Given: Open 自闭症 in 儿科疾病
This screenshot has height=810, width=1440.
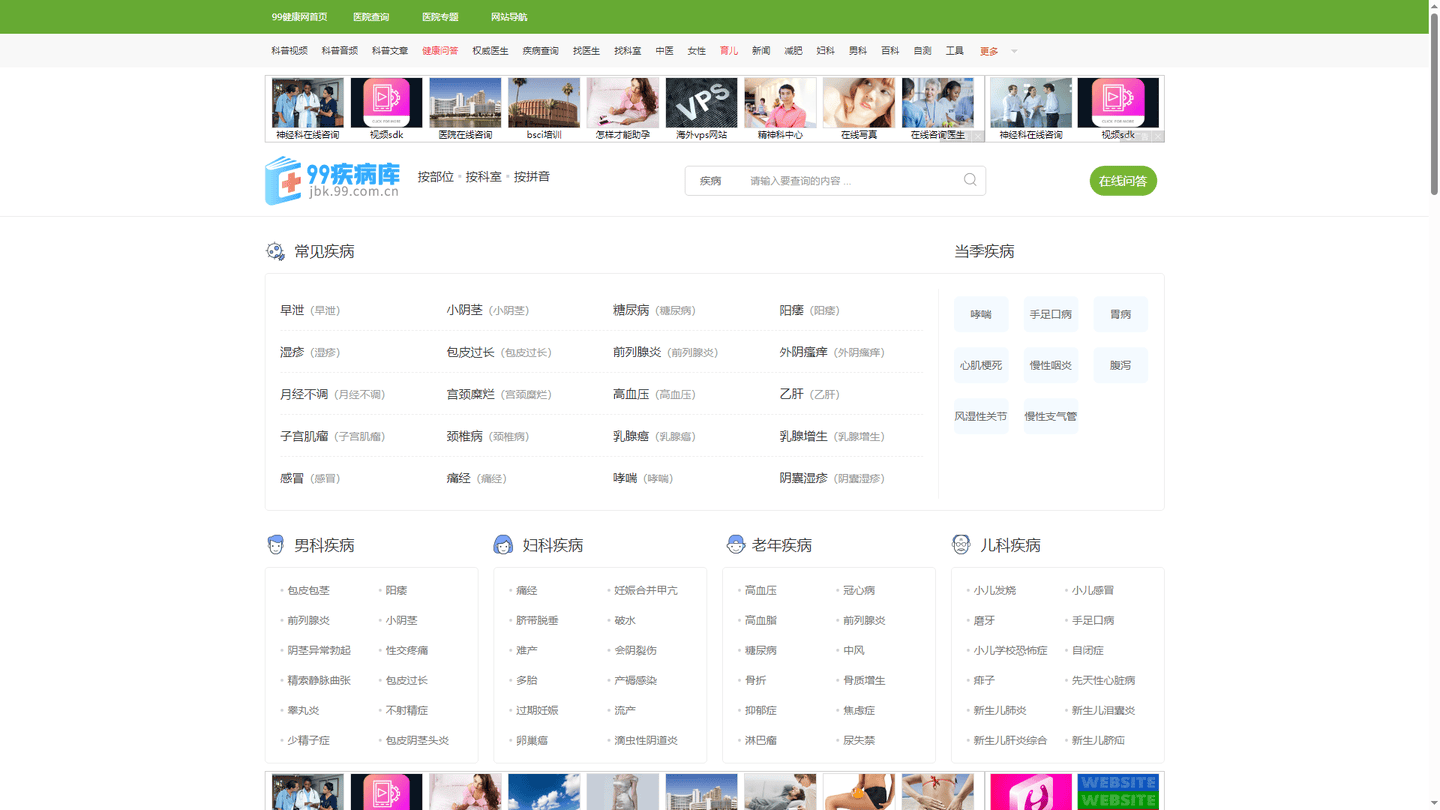Looking at the screenshot, I should point(1088,650).
